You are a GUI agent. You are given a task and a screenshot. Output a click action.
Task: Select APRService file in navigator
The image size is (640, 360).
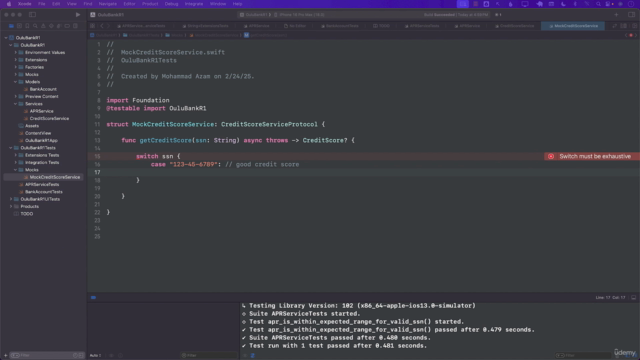pos(41,111)
